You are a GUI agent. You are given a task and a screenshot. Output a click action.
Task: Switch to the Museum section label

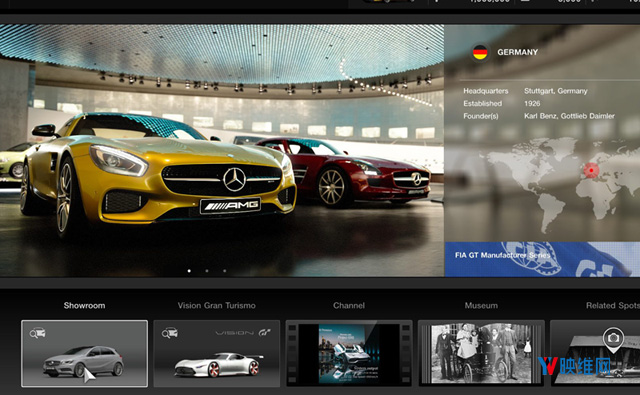click(x=481, y=305)
